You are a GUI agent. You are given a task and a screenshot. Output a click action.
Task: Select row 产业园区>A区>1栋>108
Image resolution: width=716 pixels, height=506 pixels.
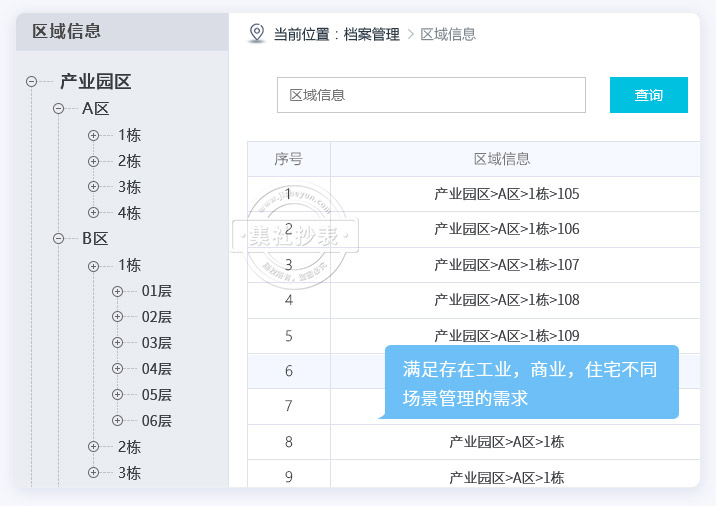pyautogui.click(x=506, y=300)
